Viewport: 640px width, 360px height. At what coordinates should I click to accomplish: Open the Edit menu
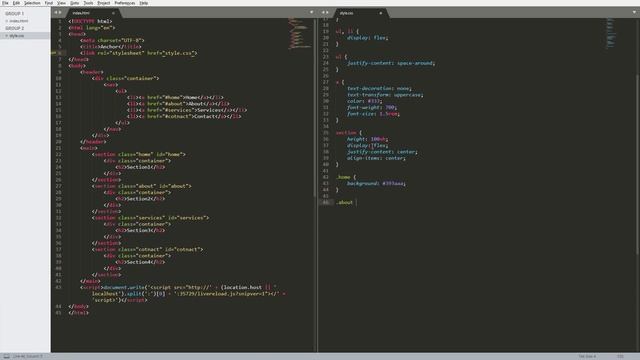(x=16, y=3)
